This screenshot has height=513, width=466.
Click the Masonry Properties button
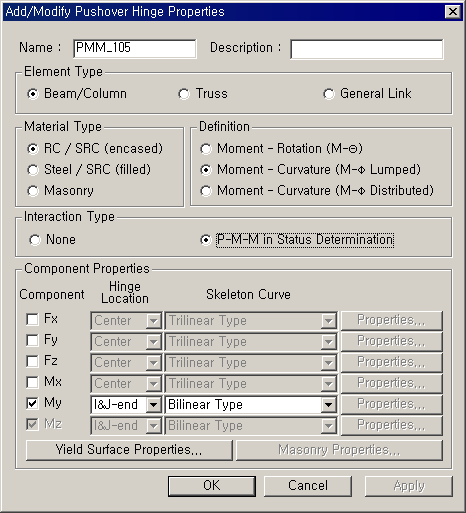[x=339, y=450]
